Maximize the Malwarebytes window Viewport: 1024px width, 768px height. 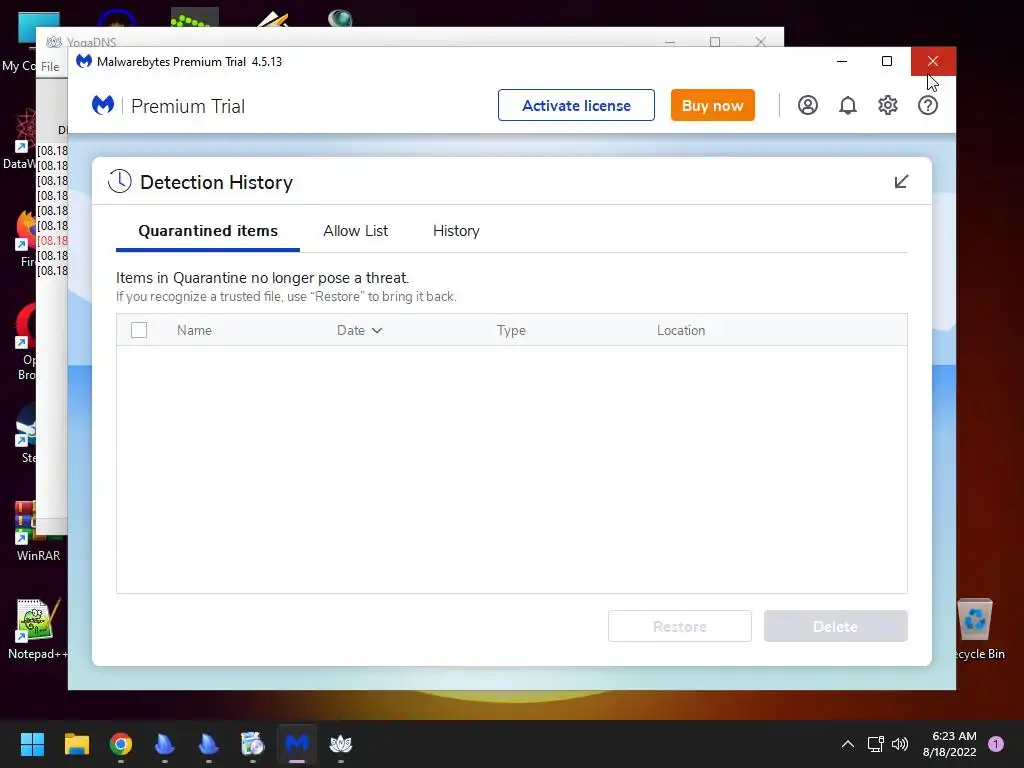887,61
